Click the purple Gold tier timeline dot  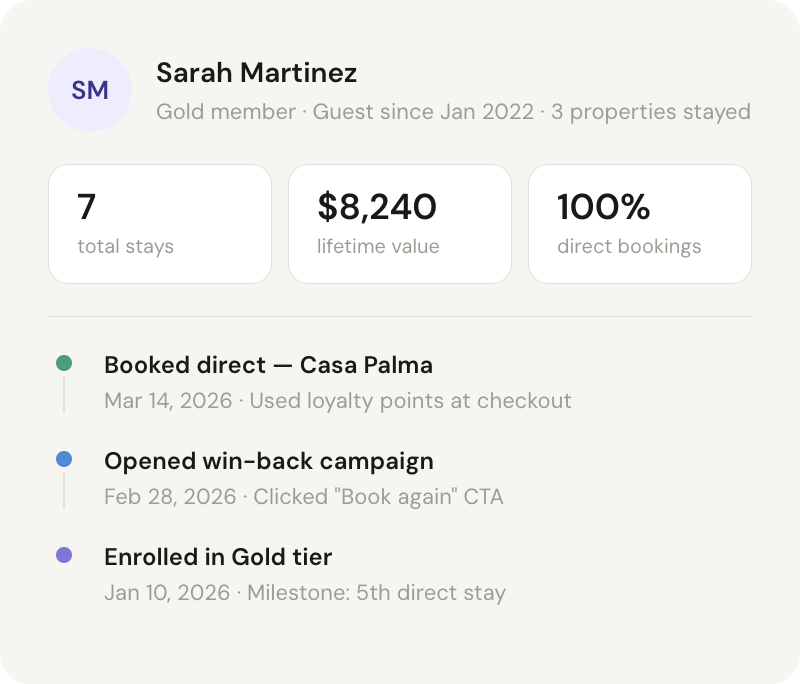click(x=64, y=555)
